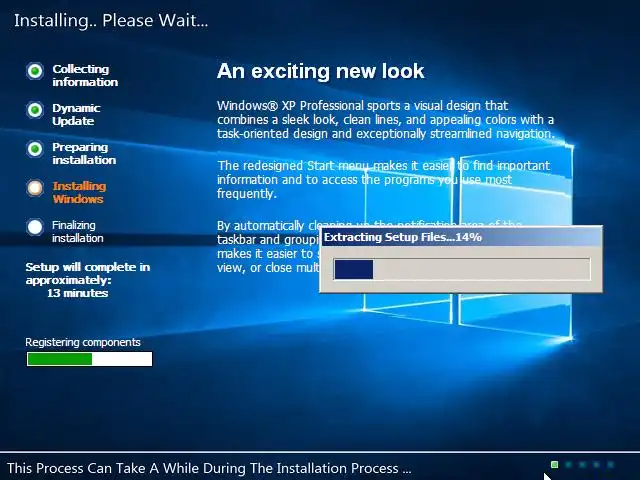Click 'The redesigned Start menu' paragraph
The width and height of the screenshot is (640, 480).
[x=384, y=180]
